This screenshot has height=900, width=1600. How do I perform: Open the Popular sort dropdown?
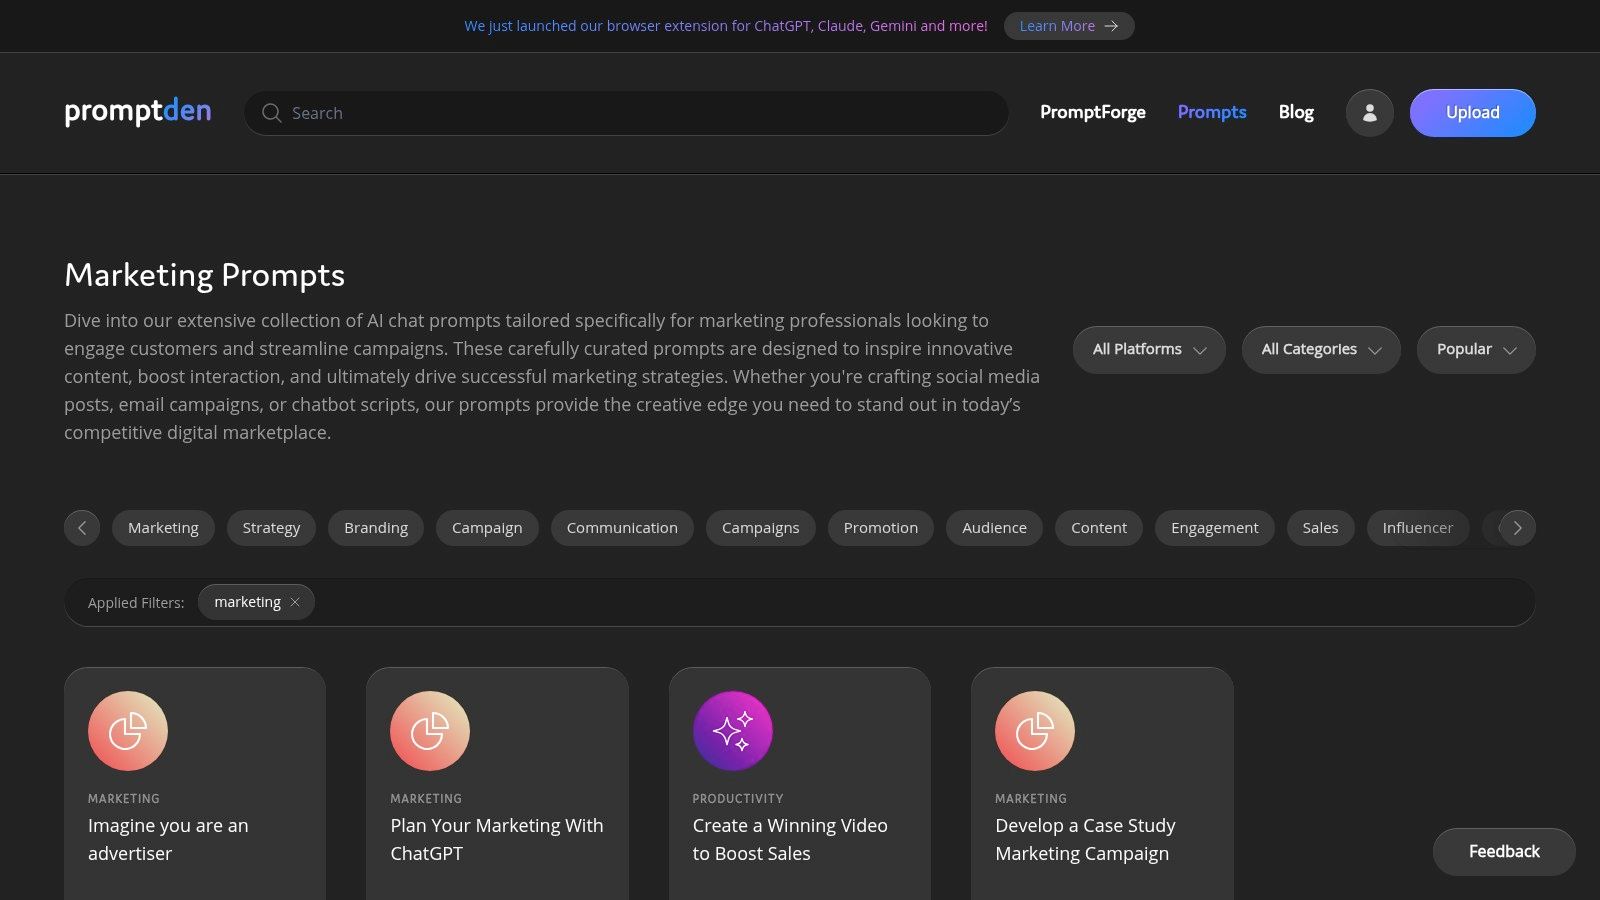tap(1475, 350)
